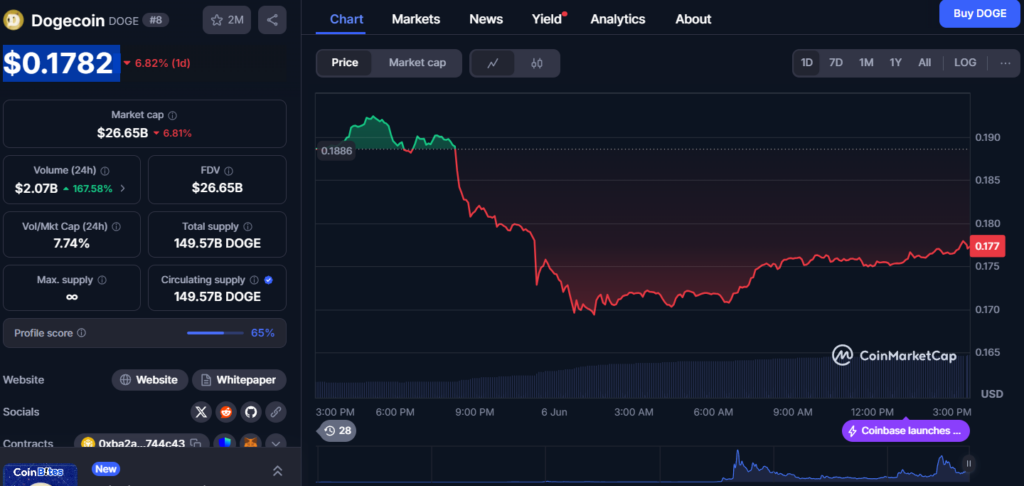Open the history events marker showing 28
The height and width of the screenshot is (486, 1024).
(338, 430)
